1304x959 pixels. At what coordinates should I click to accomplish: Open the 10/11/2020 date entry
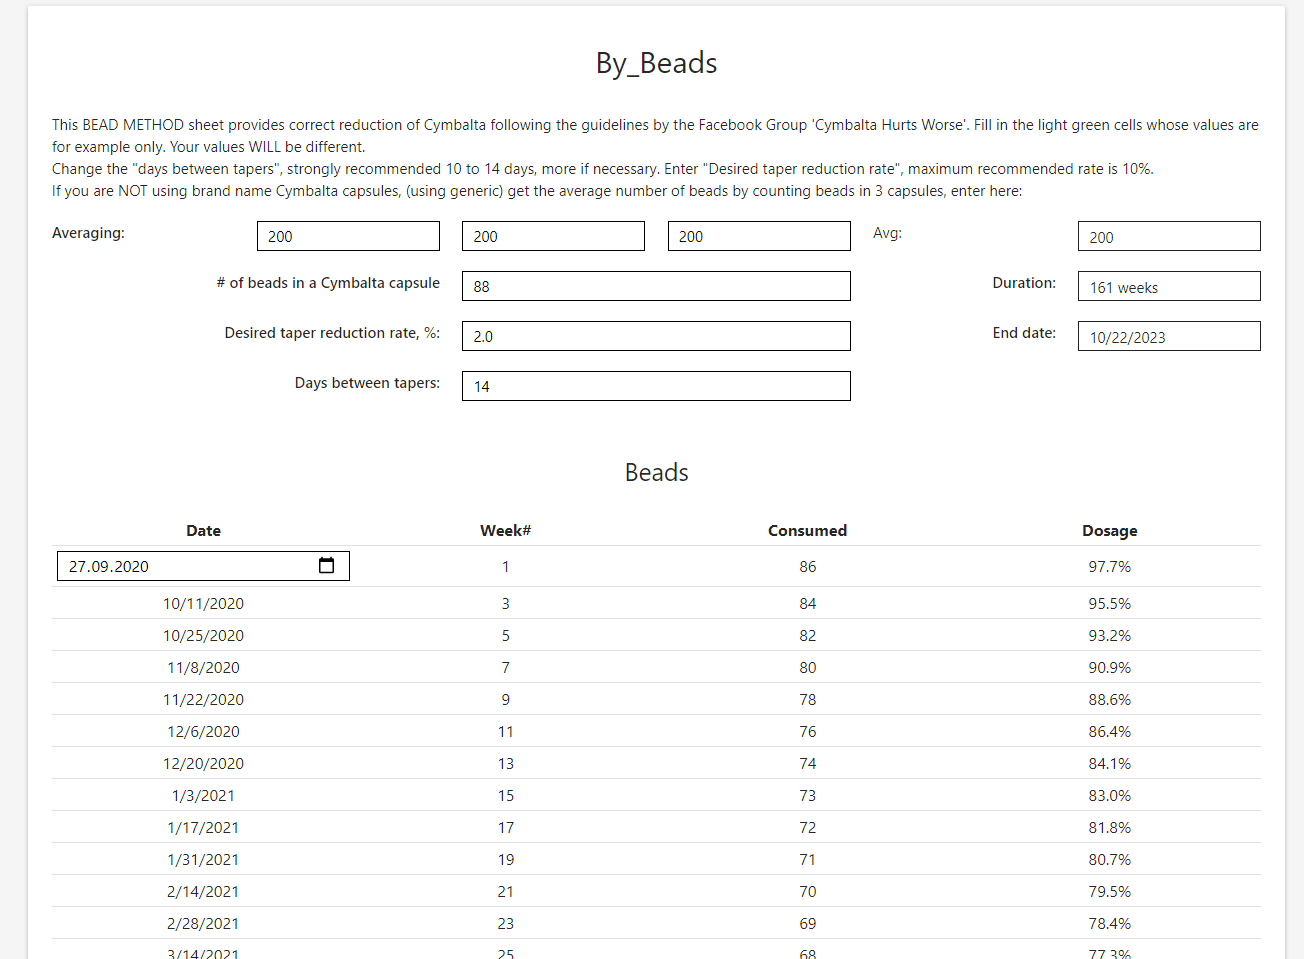coord(203,602)
